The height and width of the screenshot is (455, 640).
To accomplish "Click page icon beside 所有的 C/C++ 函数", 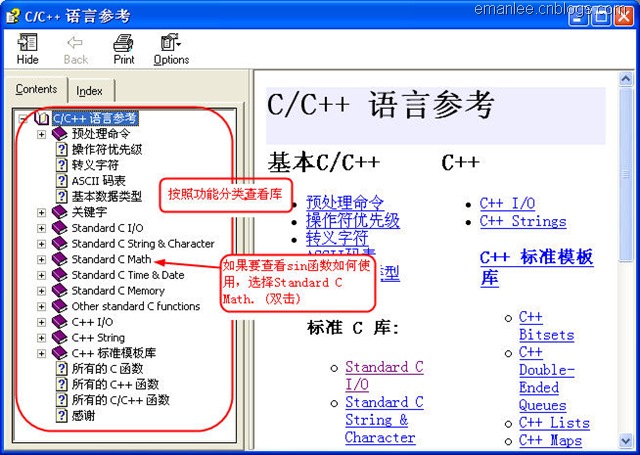I will [61, 400].
